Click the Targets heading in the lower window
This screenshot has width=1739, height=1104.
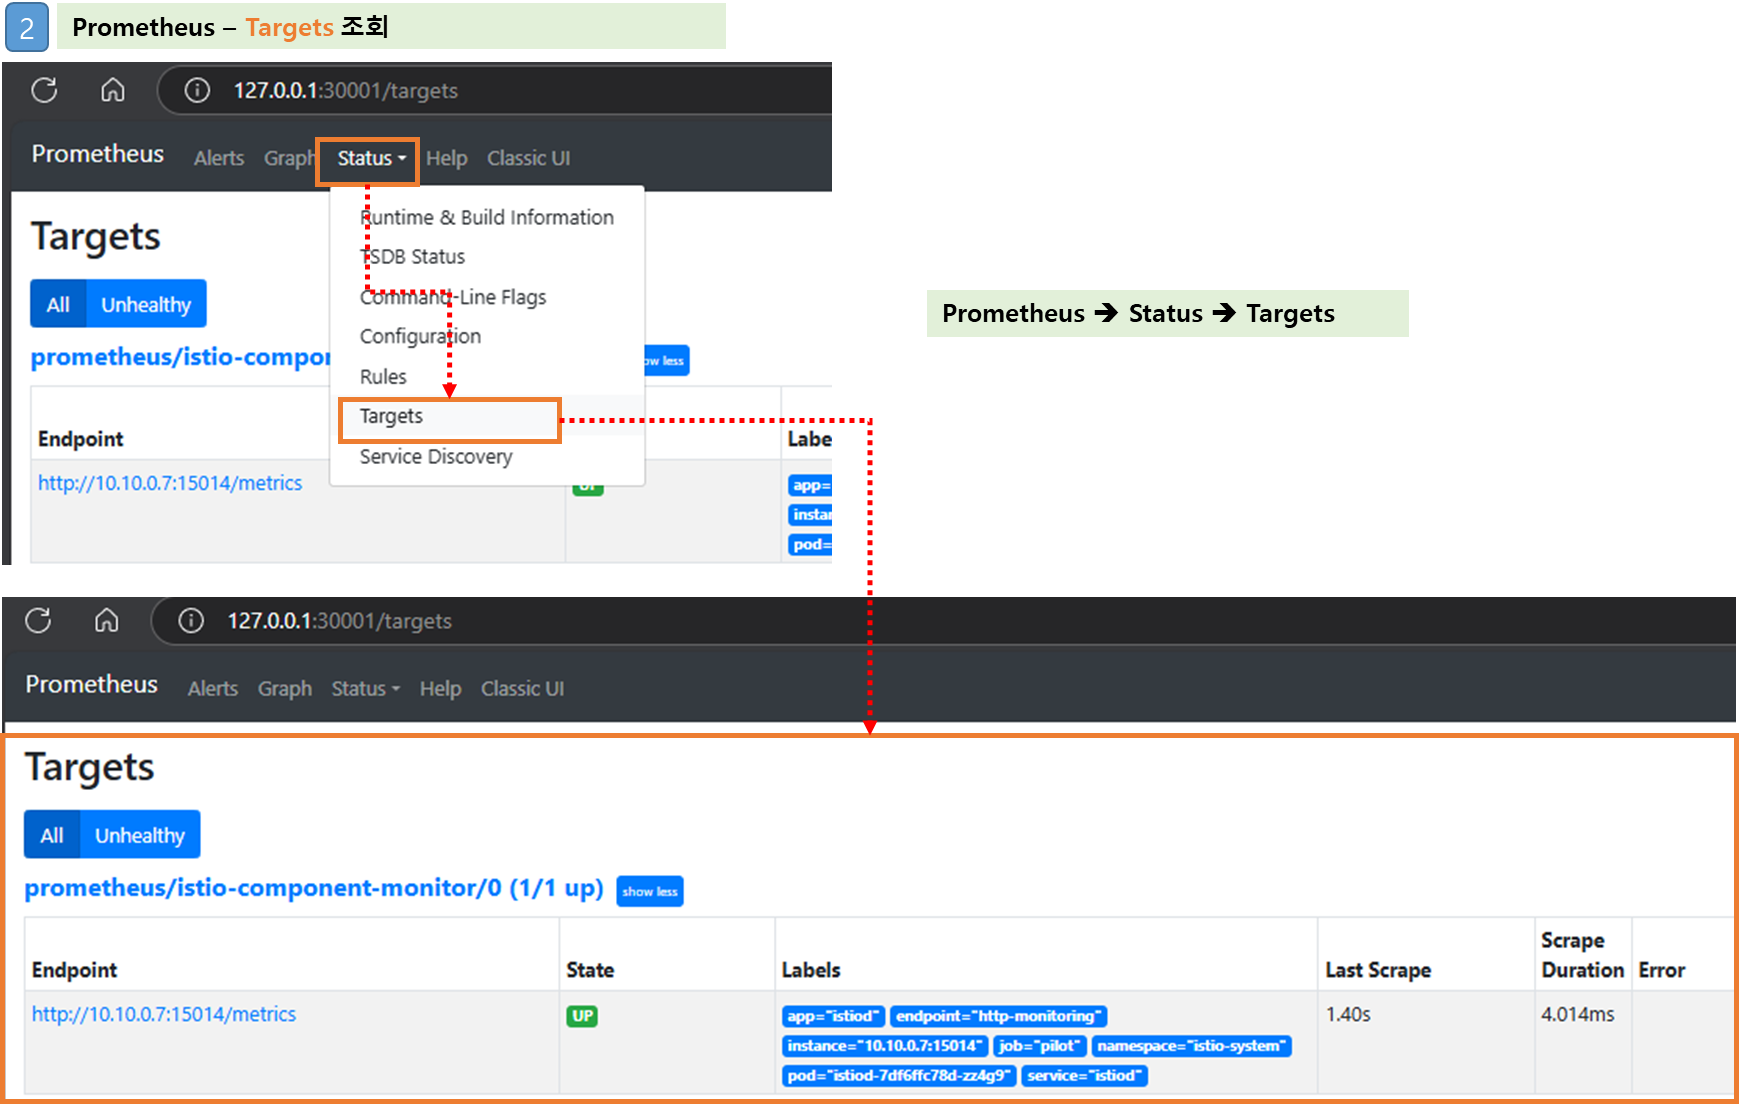[x=90, y=767]
